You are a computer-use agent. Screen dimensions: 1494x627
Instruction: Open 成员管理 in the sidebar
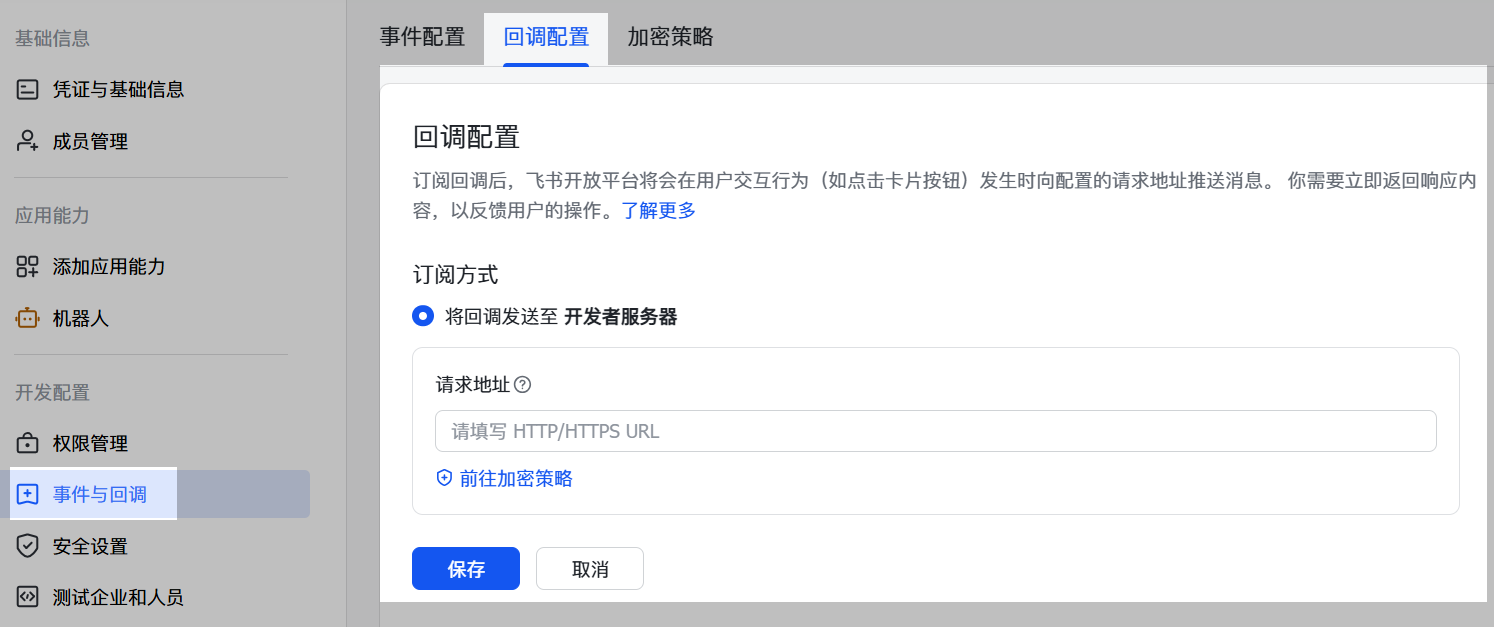pyautogui.click(x=90, y=142)
